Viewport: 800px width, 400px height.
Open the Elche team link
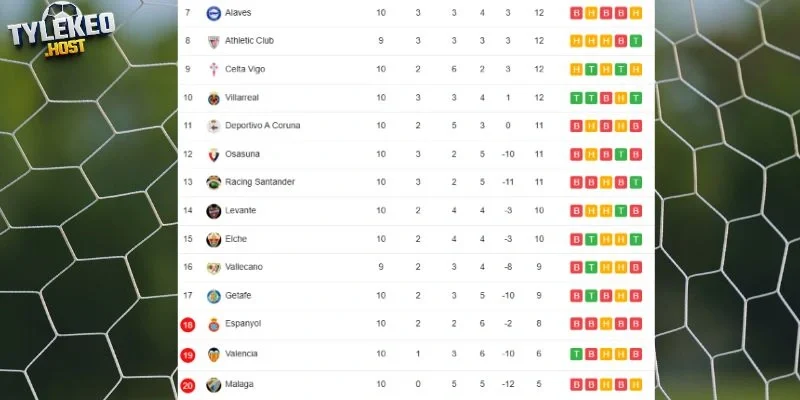coord(236,239)
